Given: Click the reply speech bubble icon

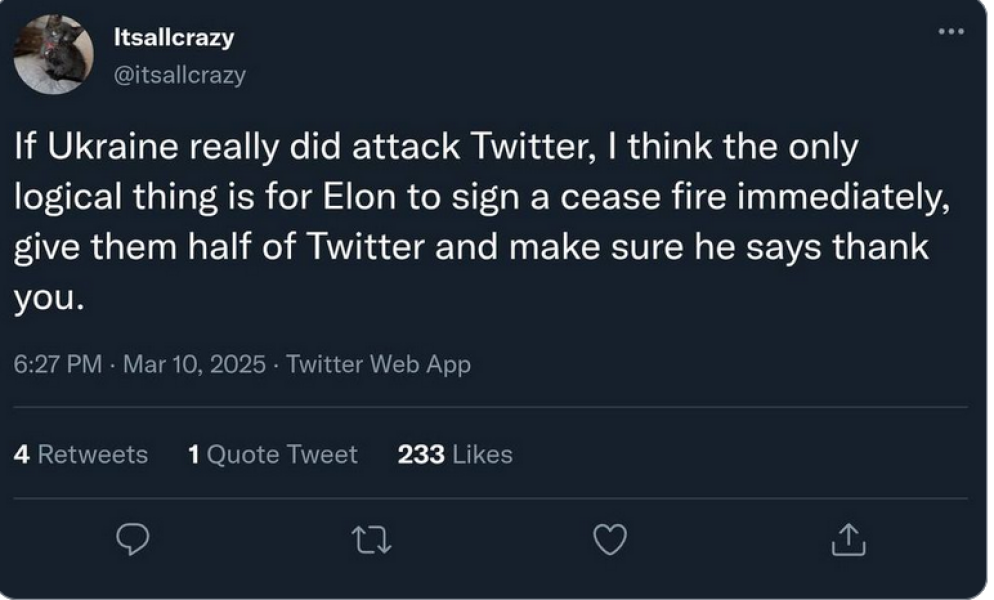Looking at the screenshot, I should click(133, 541).
